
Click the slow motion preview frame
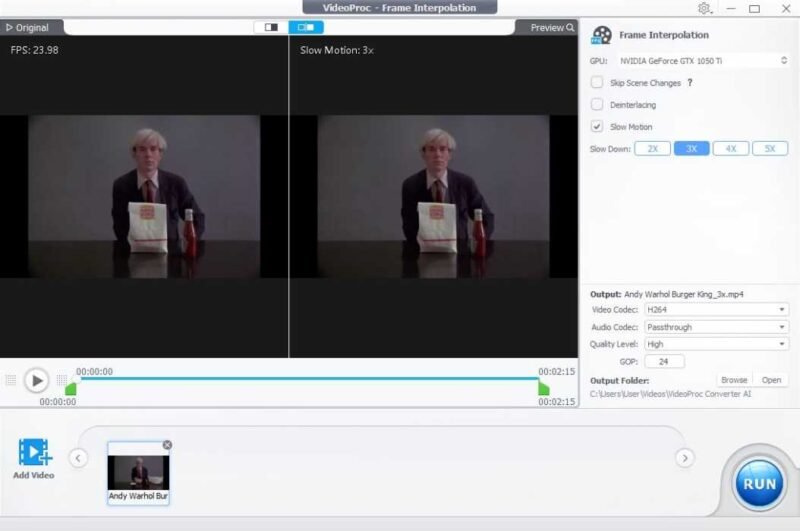click(x=434, y=196)
